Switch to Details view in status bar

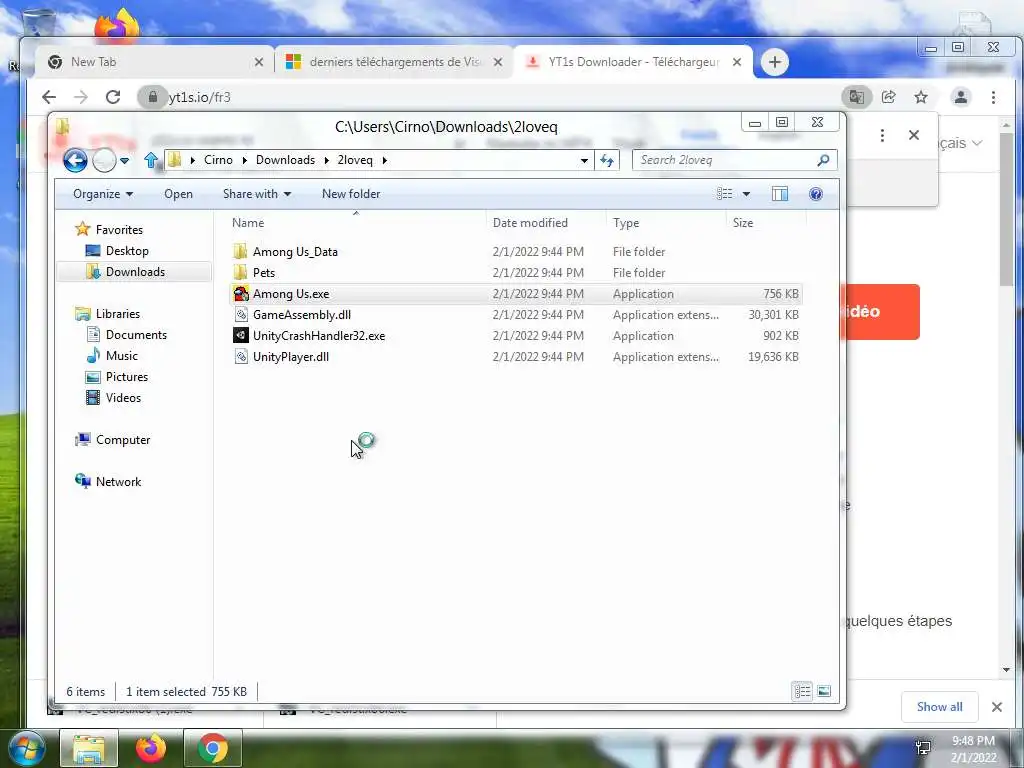(802, 691)
